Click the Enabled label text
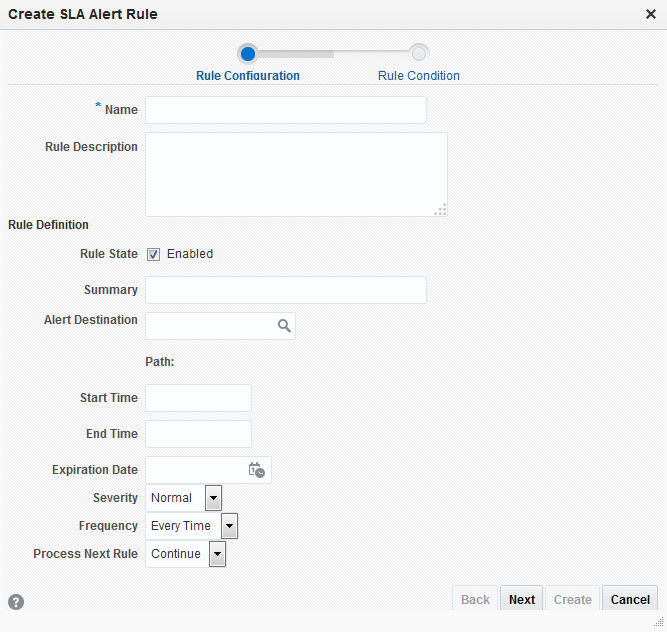The height and width of the screenshot is (632, 667). click(190, 254)
